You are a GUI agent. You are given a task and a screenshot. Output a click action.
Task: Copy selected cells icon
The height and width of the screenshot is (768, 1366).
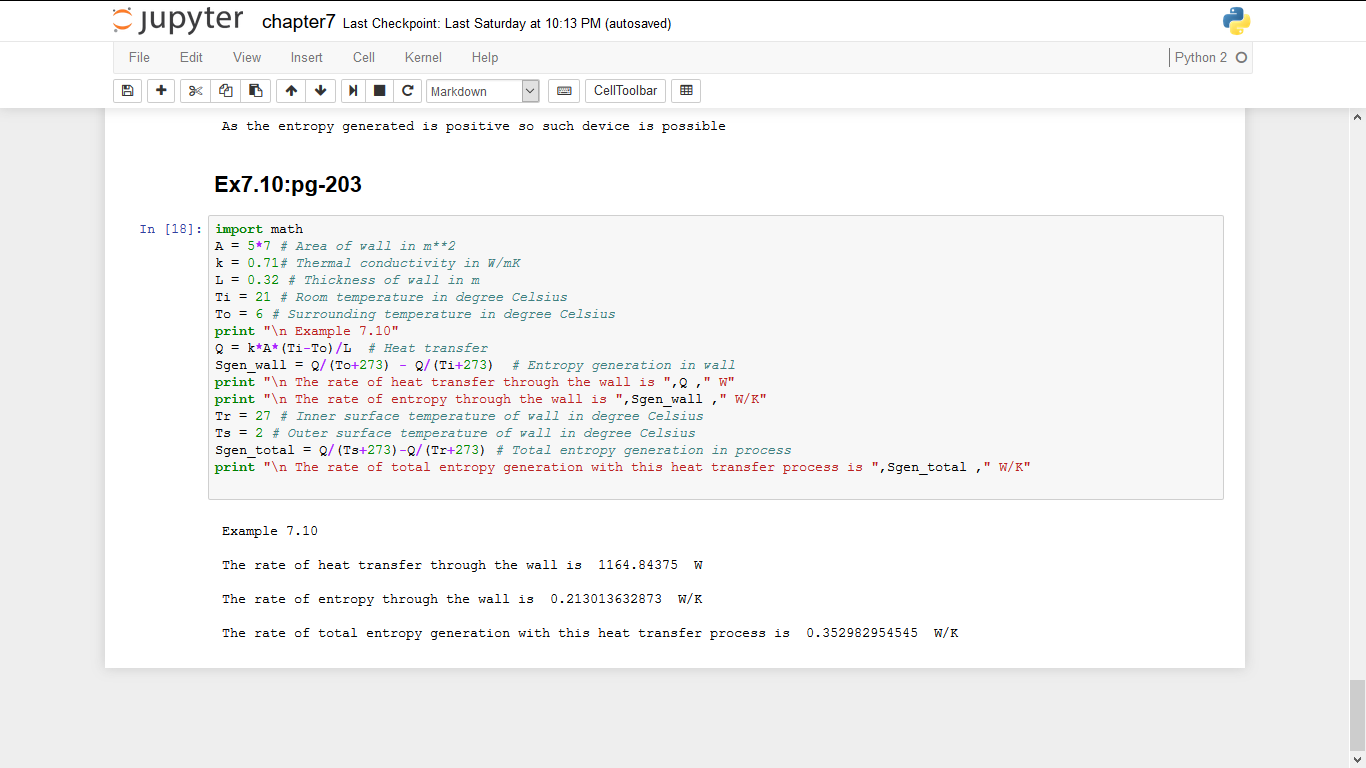[x=225, y=91]
